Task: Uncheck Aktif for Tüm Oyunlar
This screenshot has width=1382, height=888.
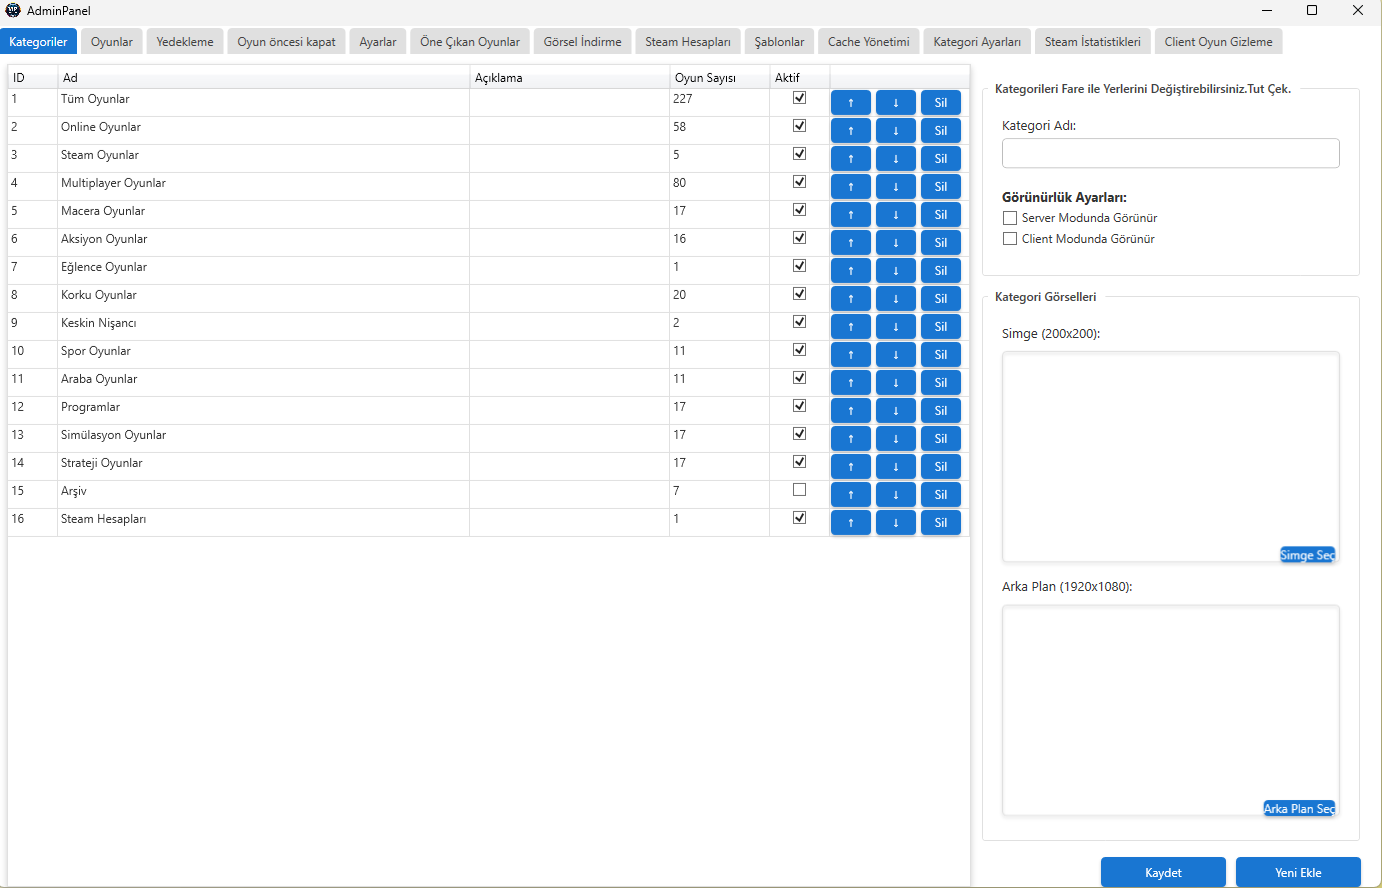Action: click(x=799, y=98)
